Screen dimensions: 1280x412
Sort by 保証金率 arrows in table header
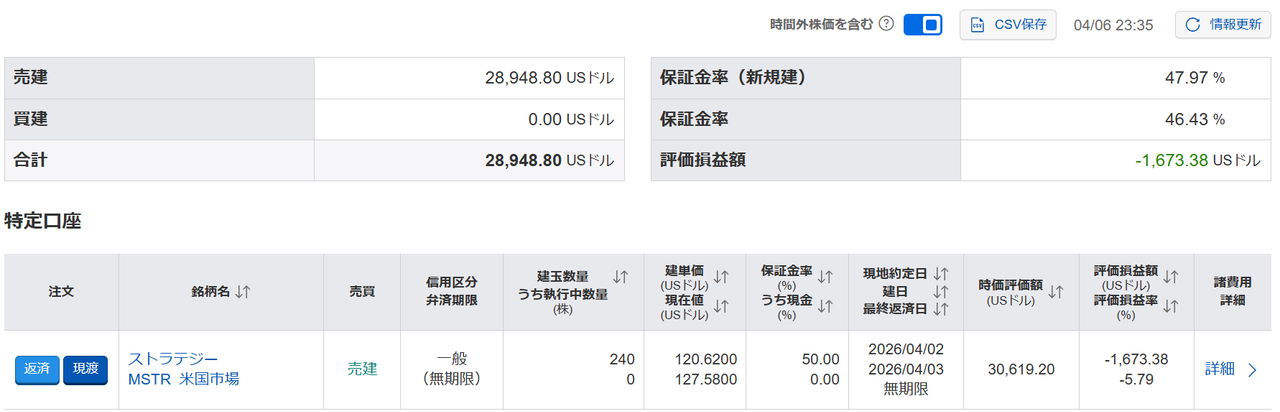(826, 276)
